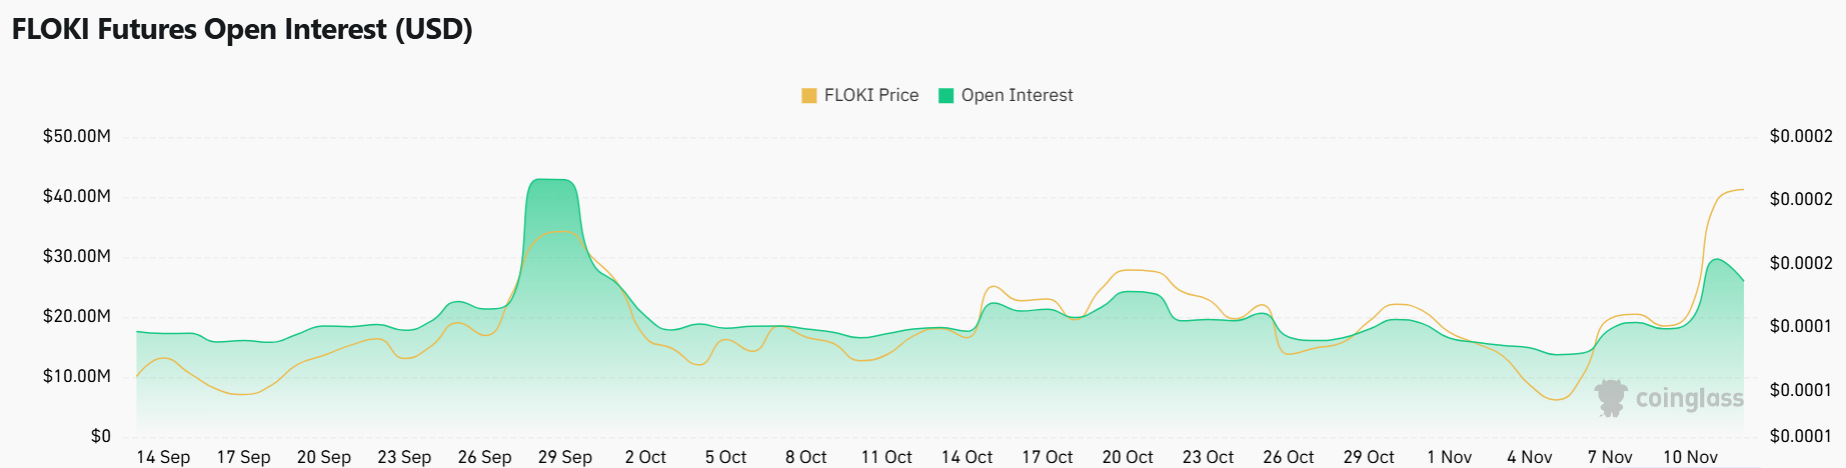Click the FLOKI Futures Open Interest title
1846x468 pixels.
pos(242,30)
